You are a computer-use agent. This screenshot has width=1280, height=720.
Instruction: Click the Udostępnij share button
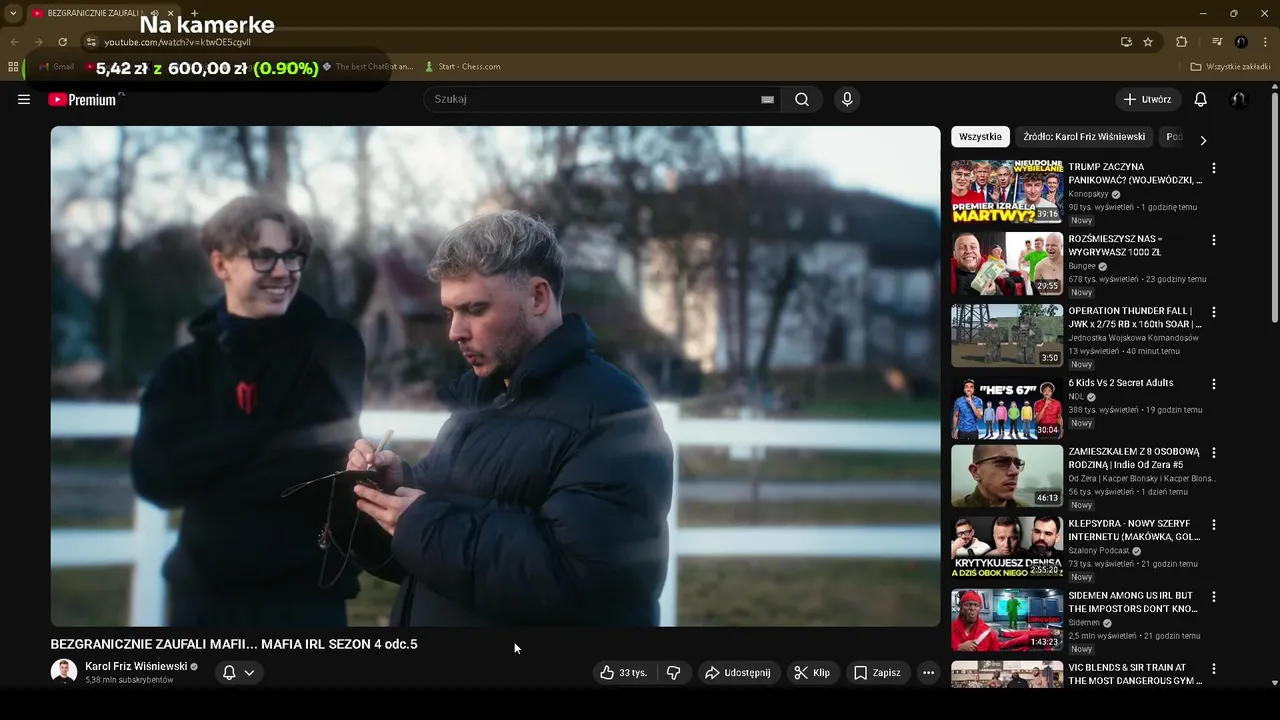click(x=738, y=673)
